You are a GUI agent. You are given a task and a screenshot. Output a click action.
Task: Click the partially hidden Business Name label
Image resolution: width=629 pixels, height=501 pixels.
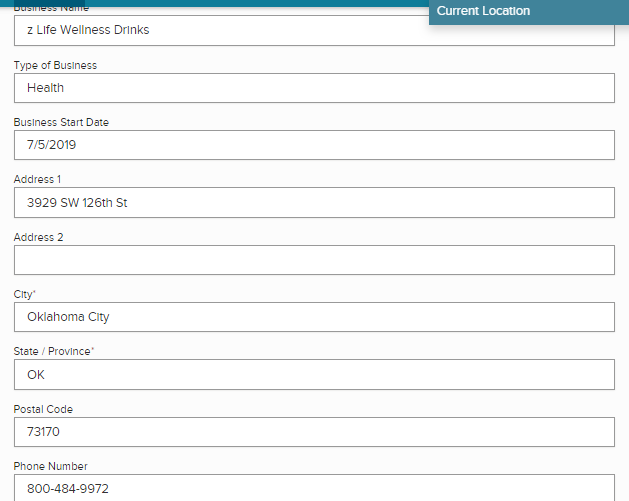pyautogui.click(x=50, y=8)
